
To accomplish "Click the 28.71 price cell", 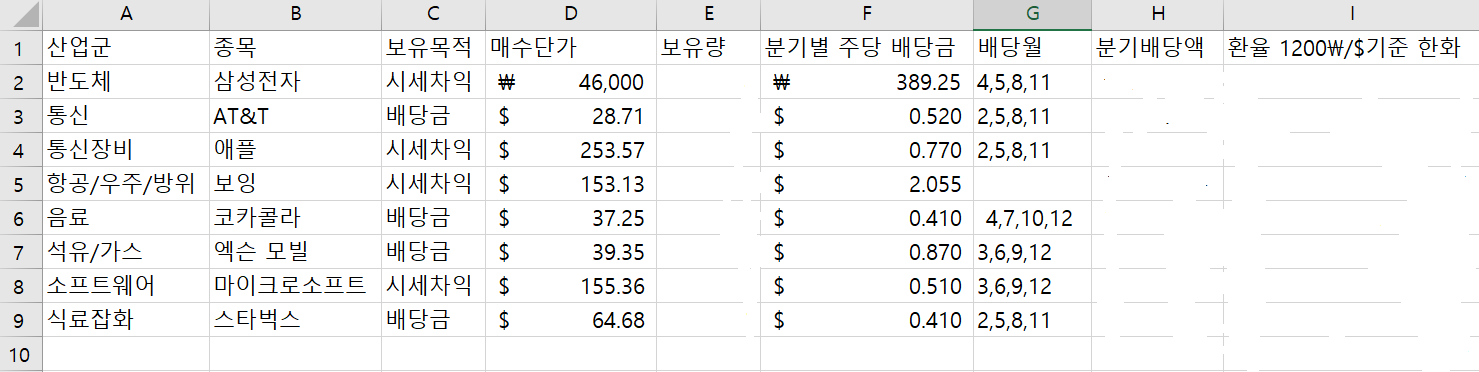I will pos(571,115).
